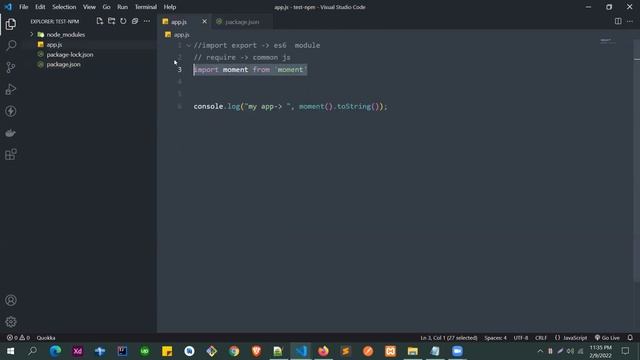Image resolution: width=640 pixels, height=360 pixels.
Task: Open the Help menu
Action: tap(170, 7)
